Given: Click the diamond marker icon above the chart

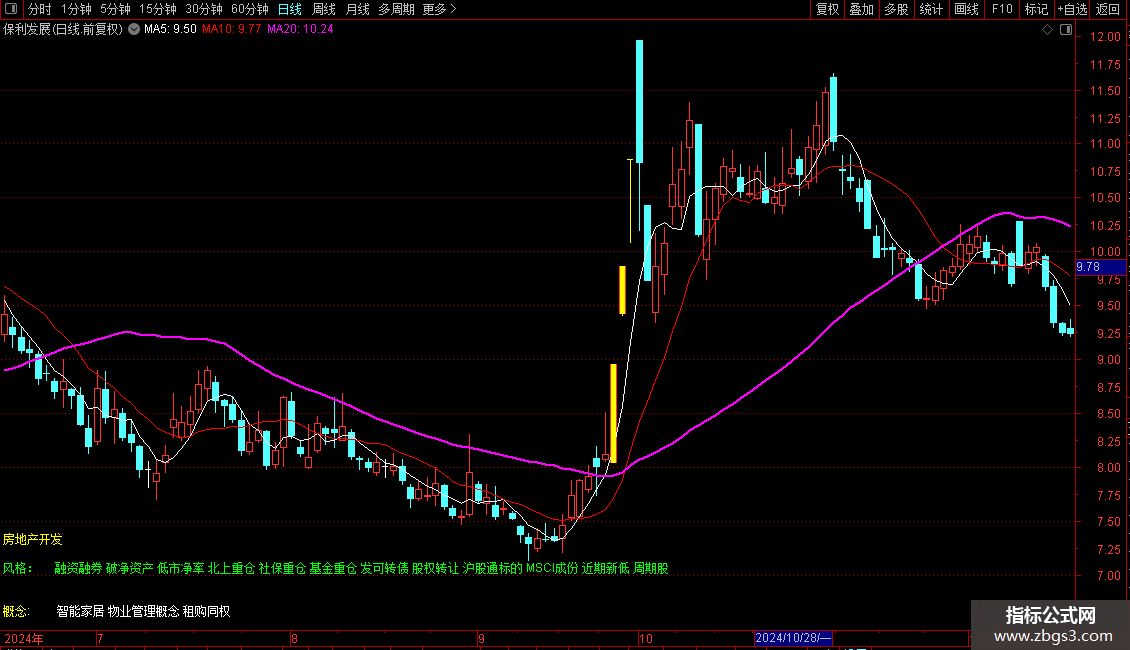Looking at the screenshot, I should pos(1048,30).
